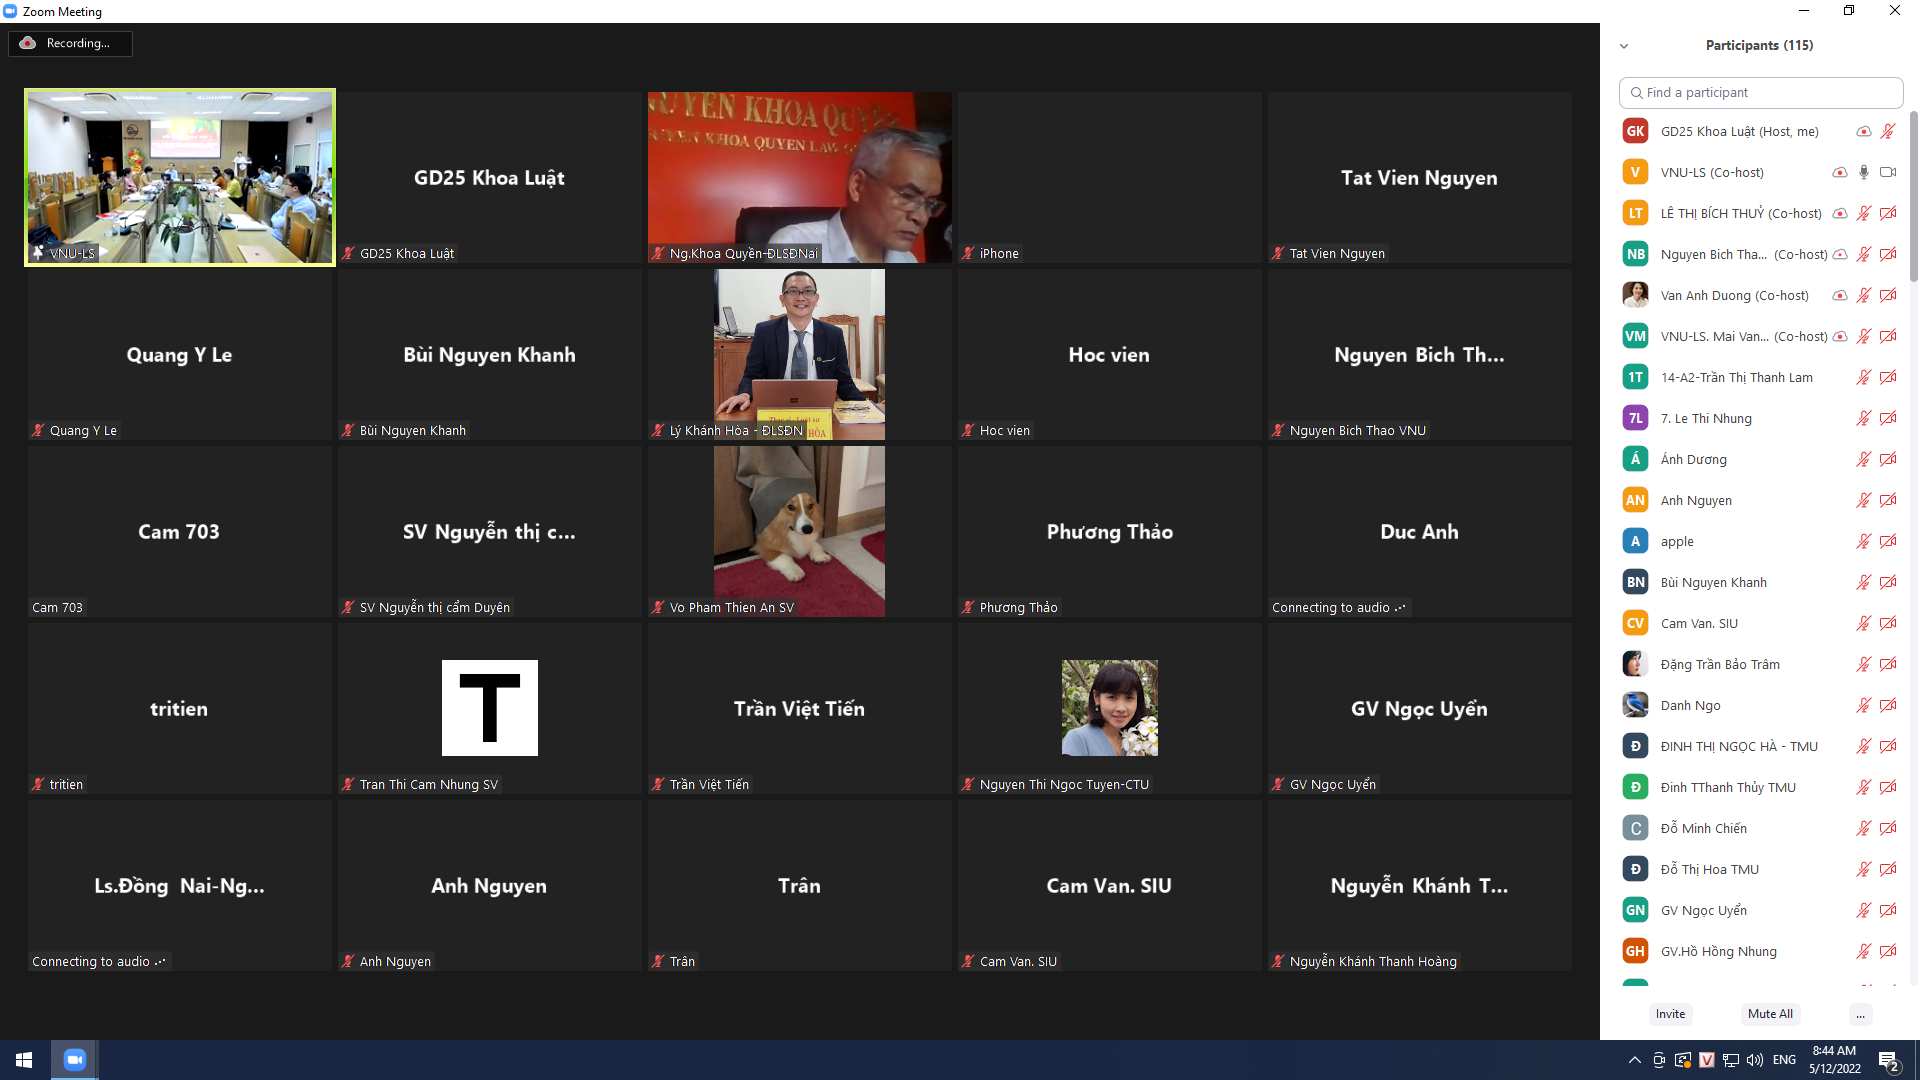Toggle mute for 7. Le Thi Nhung
Viewport: 1920px width, 1080px height.
tap(1864, 418)
